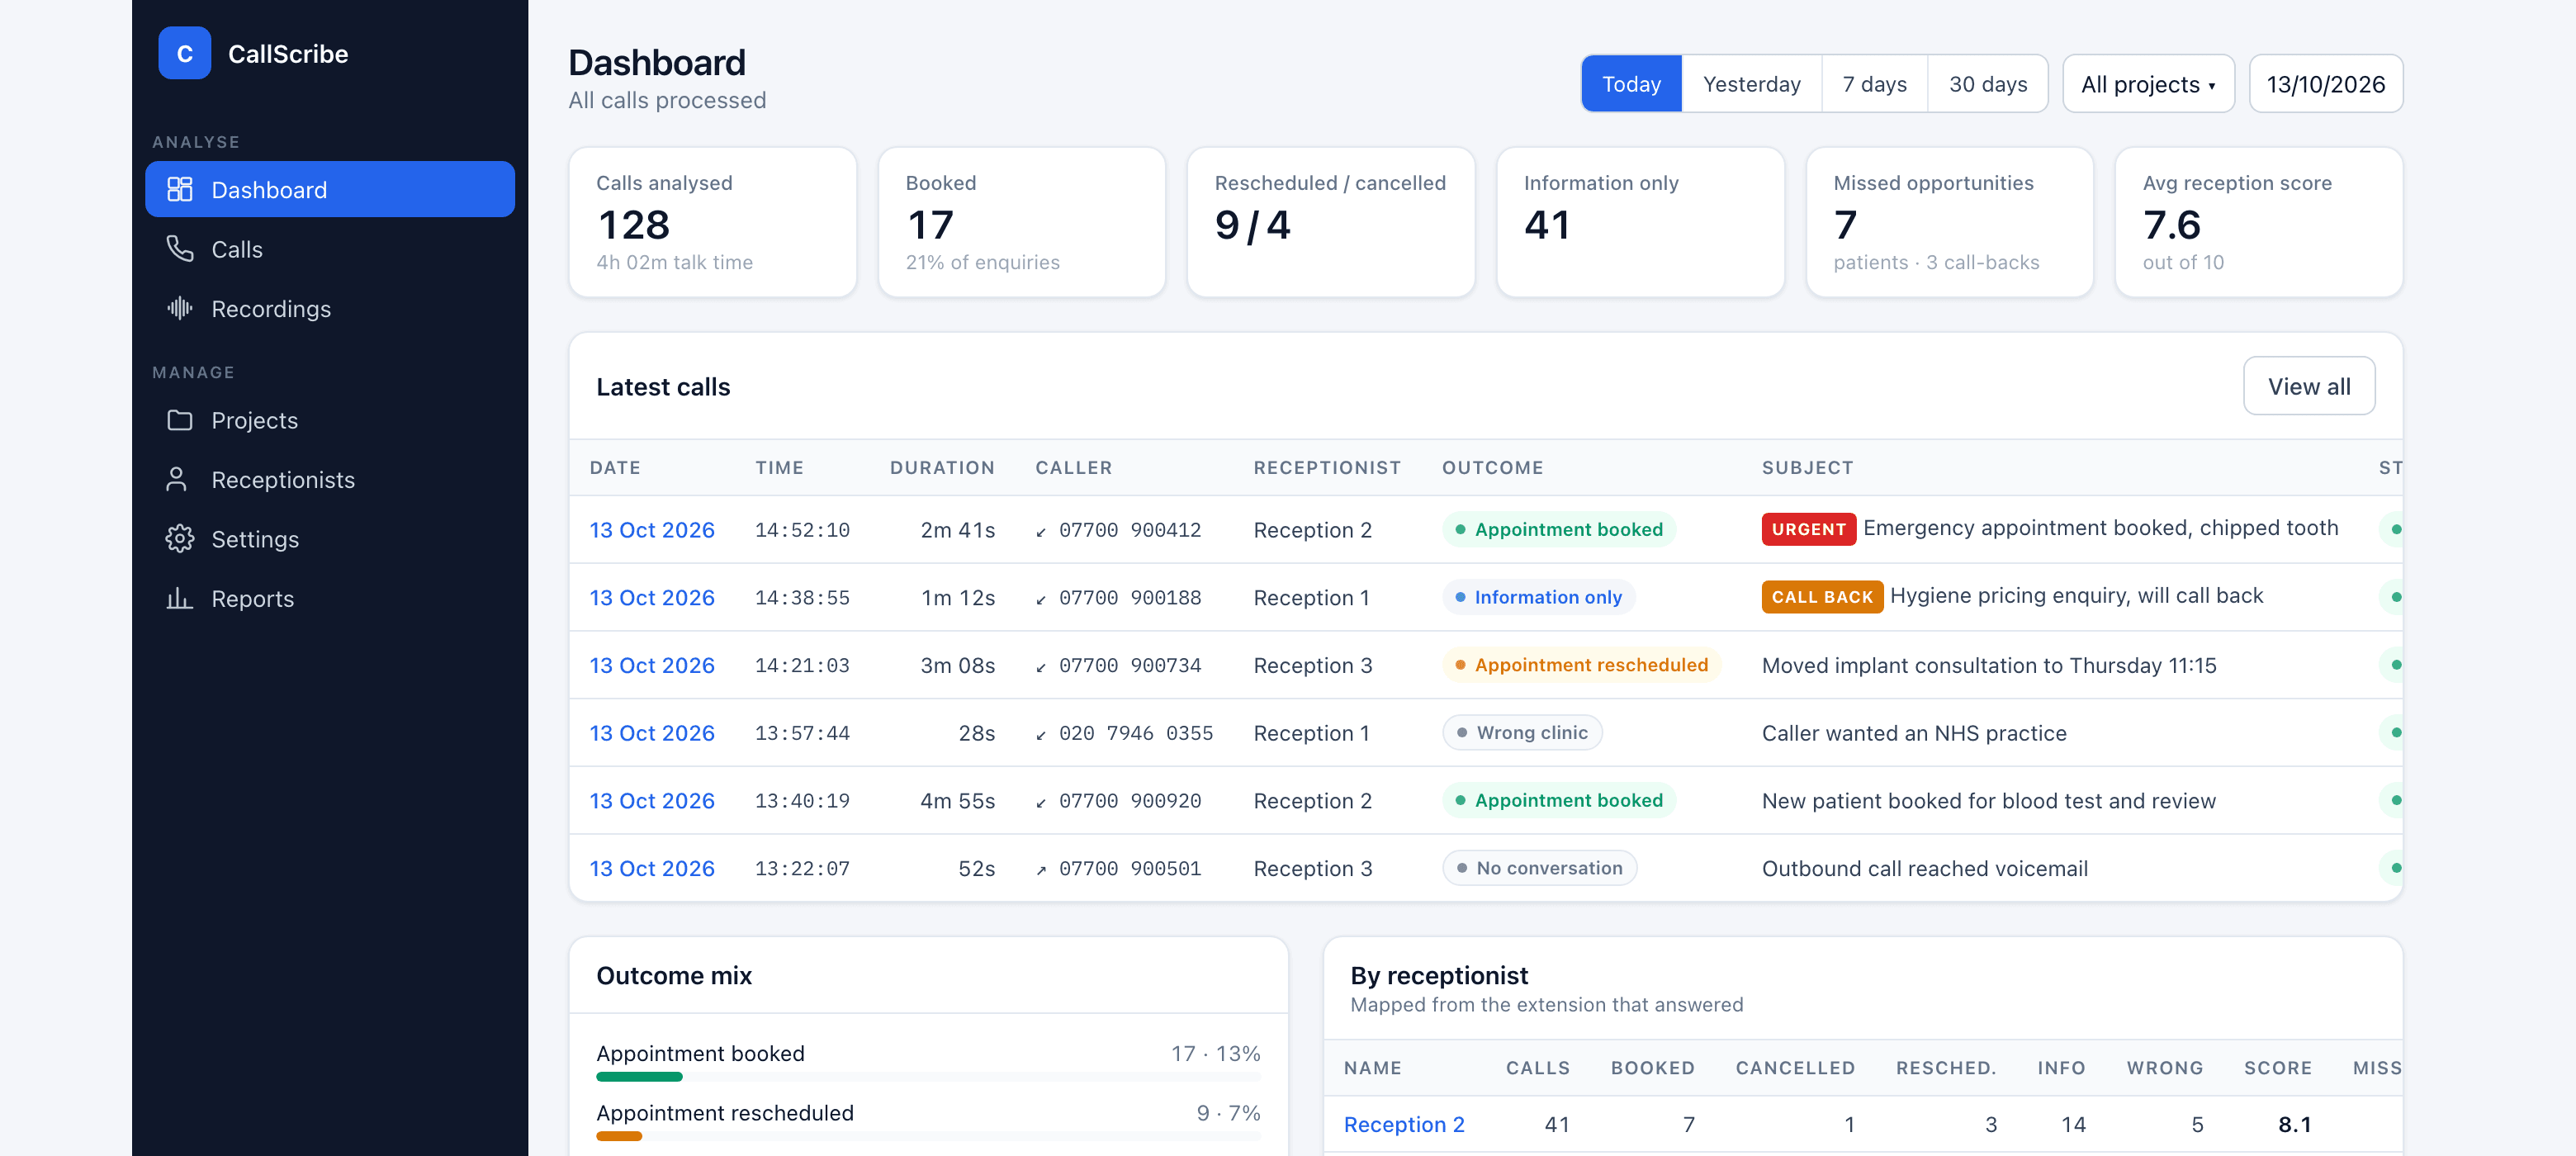Open the 14:38:55 call date link
Screen dimensions: 2576x1156
coord(652,598)
